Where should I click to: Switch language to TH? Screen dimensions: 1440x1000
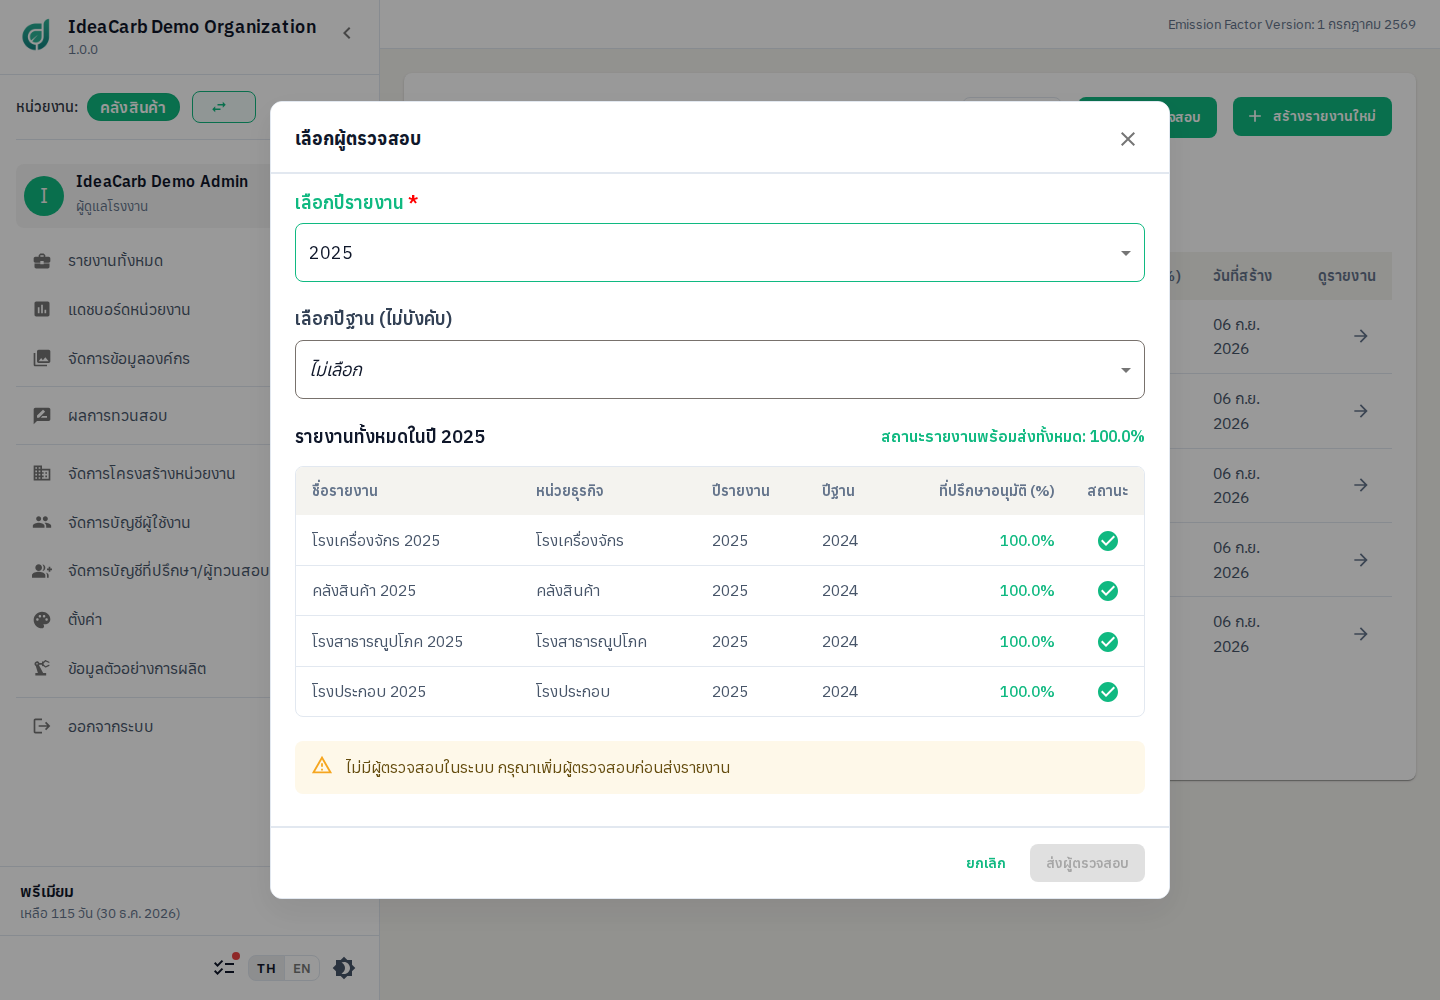coord(266,968)
